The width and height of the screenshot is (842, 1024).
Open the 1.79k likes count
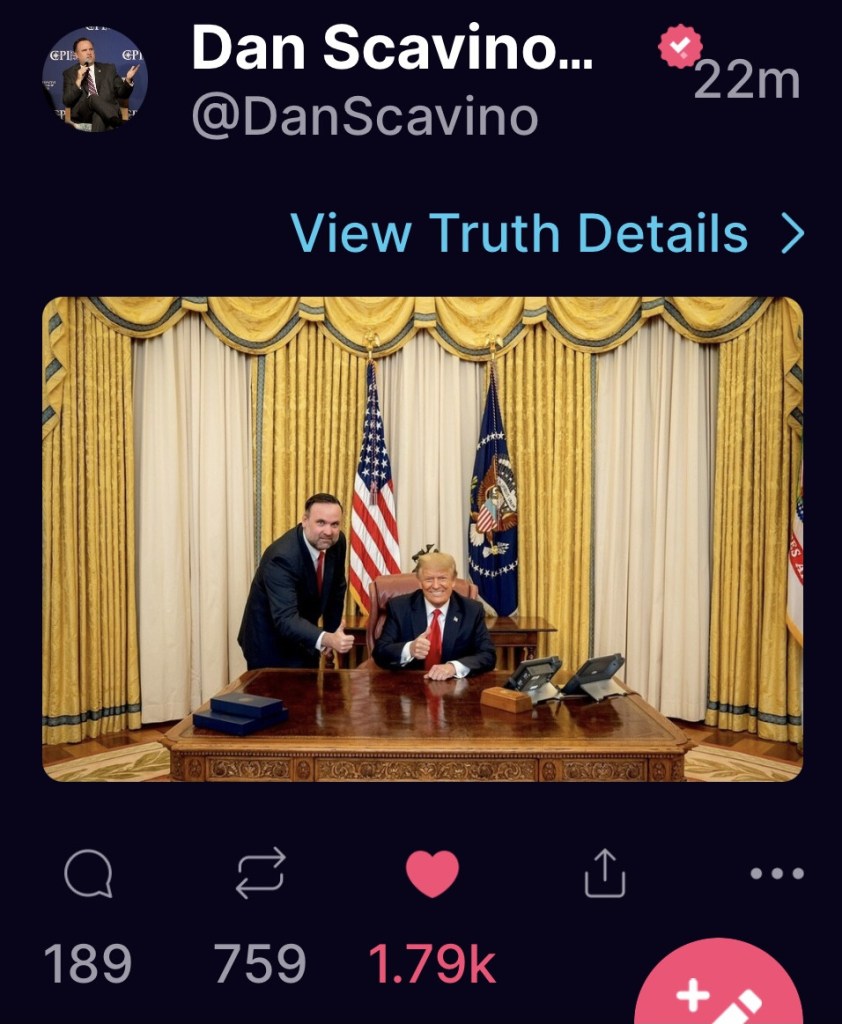(432, 963)
